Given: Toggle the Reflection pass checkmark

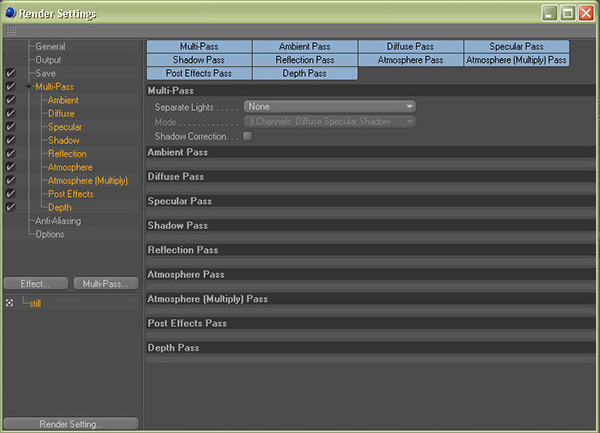Looking at the screenshot, I should (x=10, y=154).
